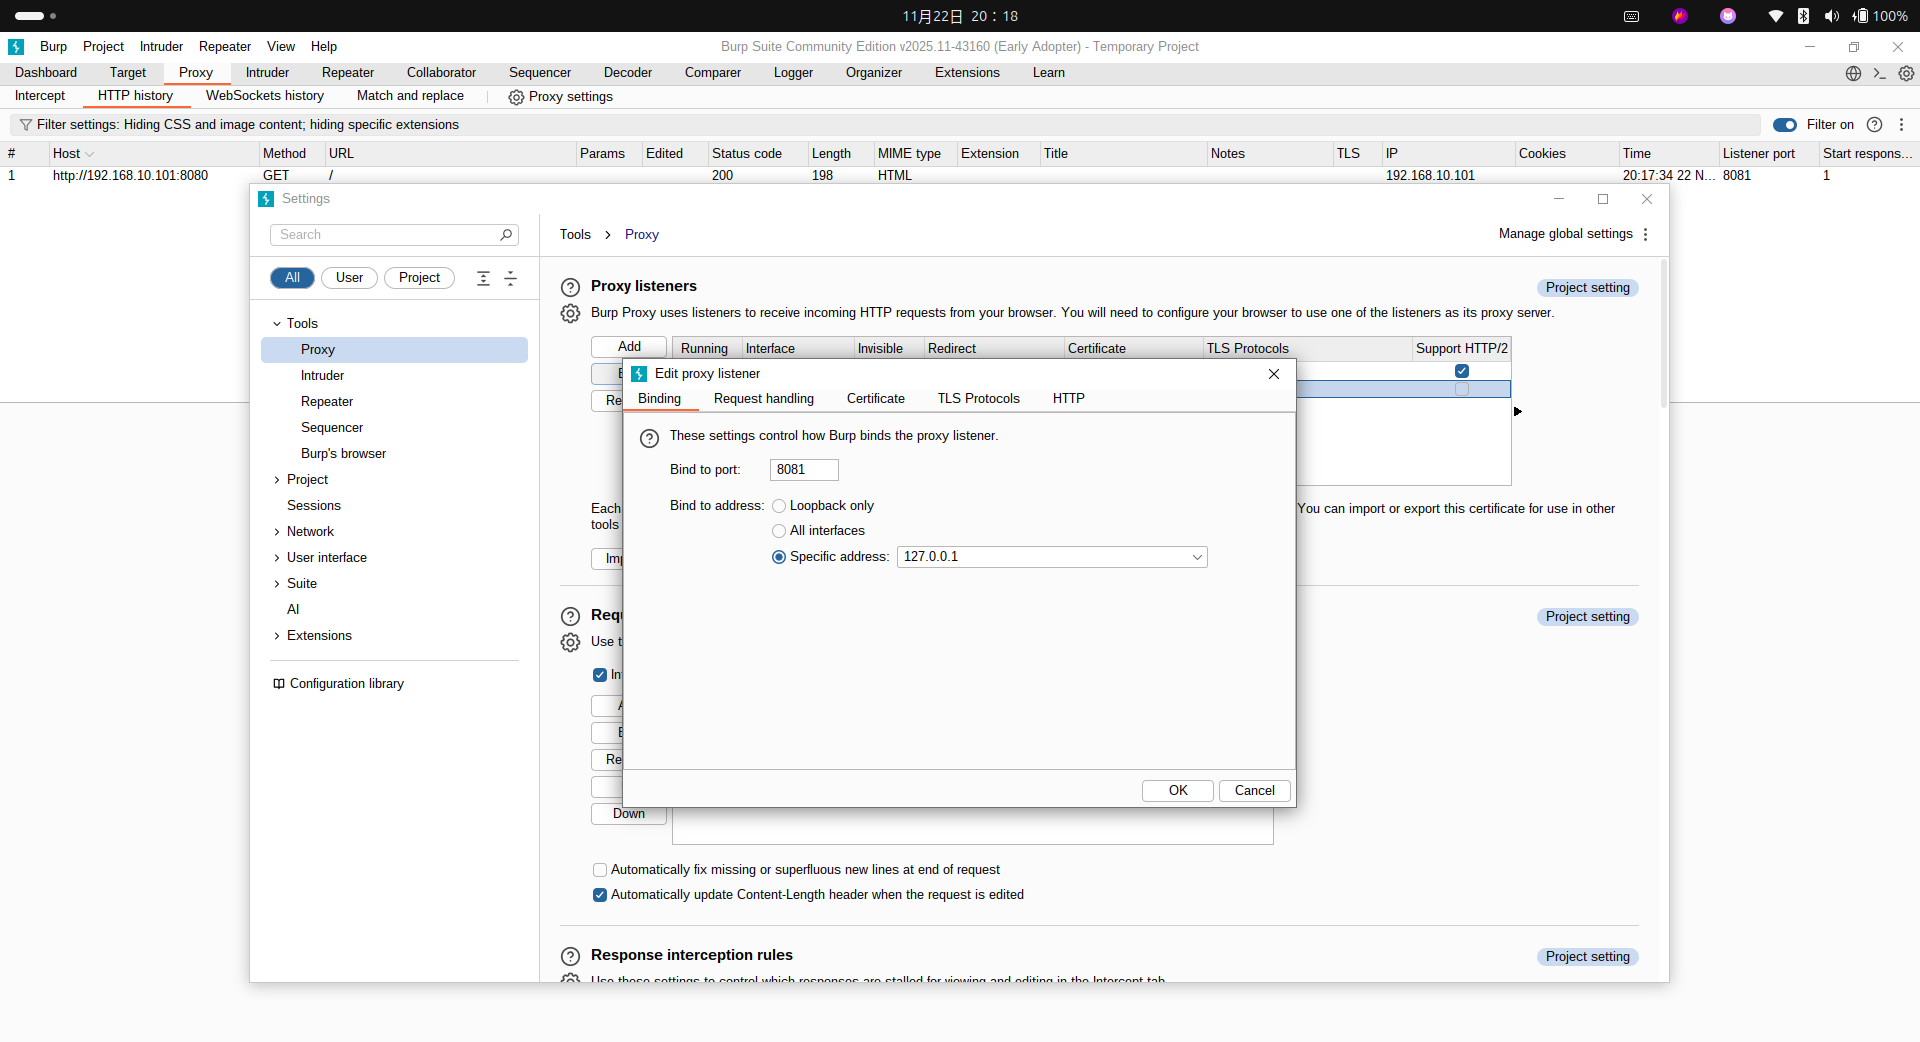Click the Burp logo icon in menu bar
This screenshot has height=1042, width=1920.
pyautogui.click(x=16, y=47)
